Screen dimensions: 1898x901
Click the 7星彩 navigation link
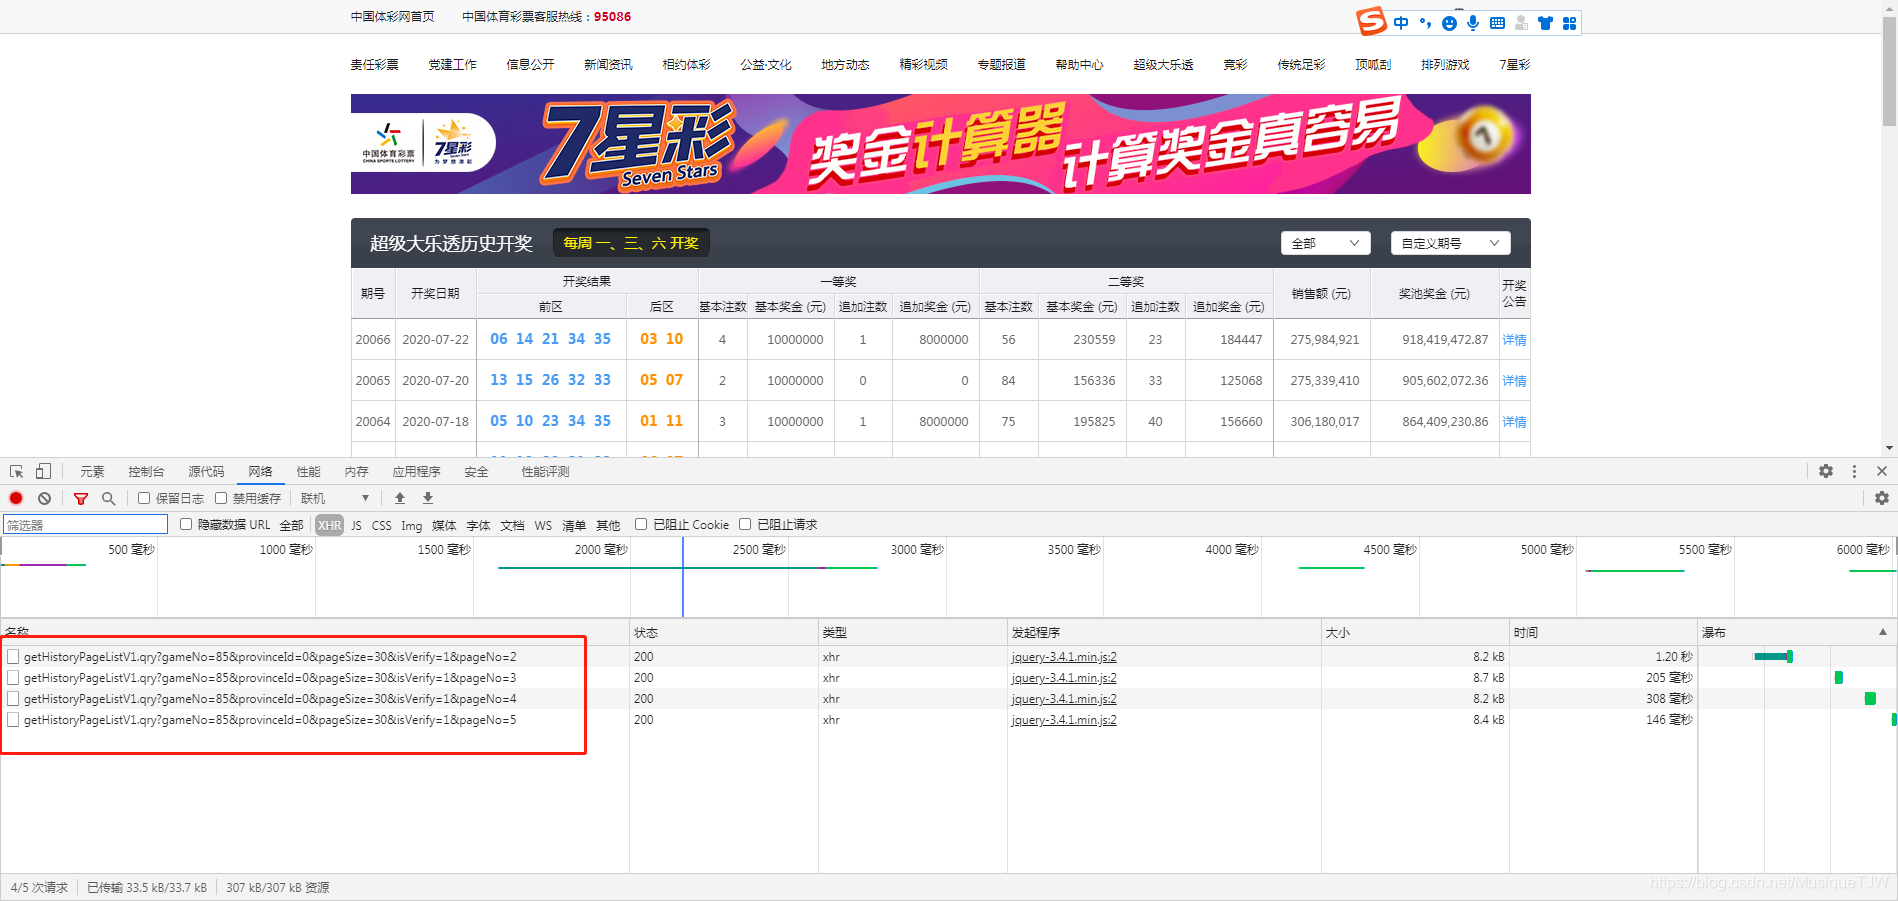click(1514, 64)
